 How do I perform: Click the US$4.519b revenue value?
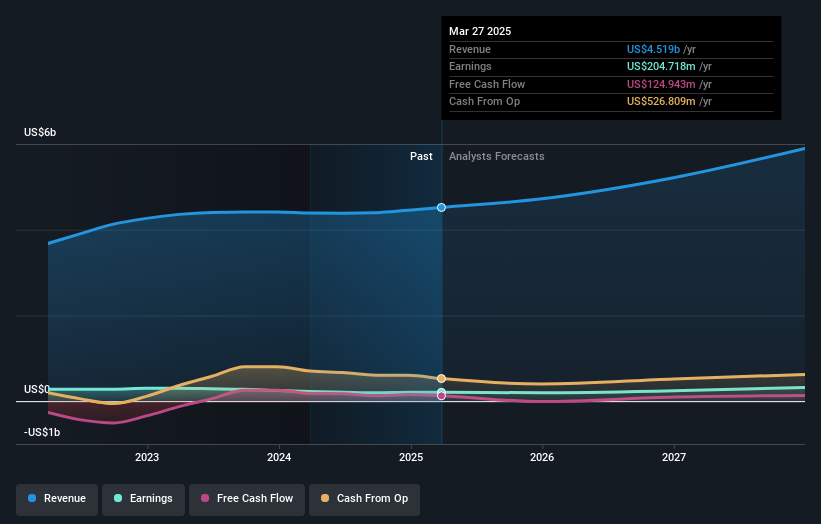(653, 49)
